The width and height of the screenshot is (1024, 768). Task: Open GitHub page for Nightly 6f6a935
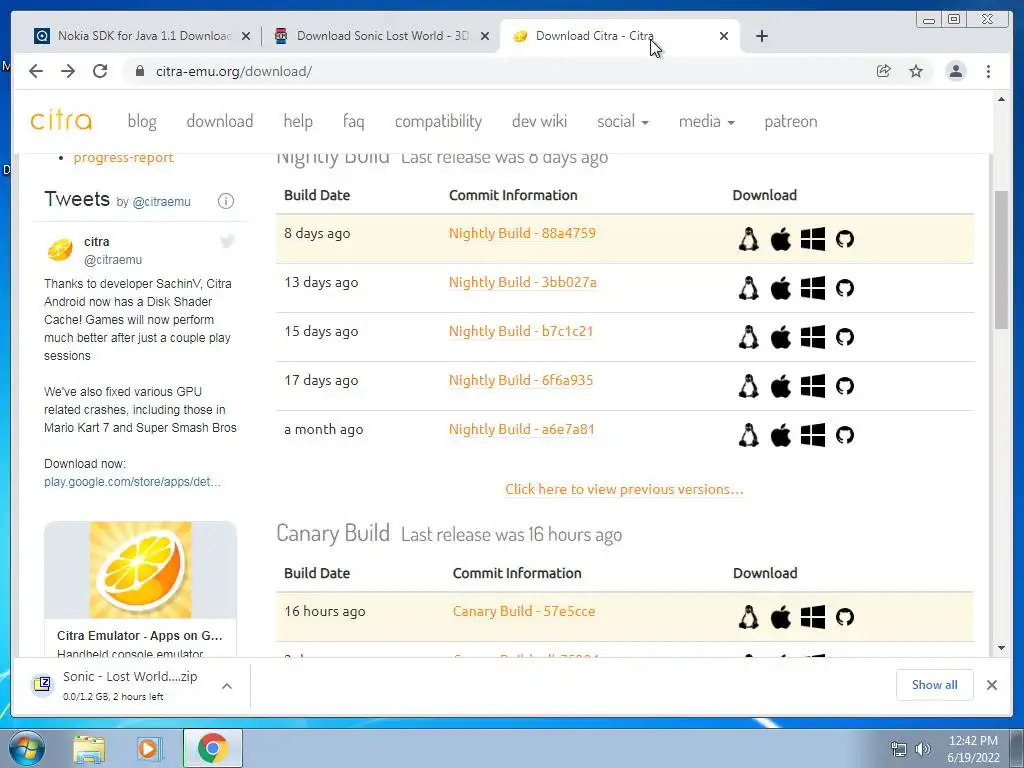[844, 386]
